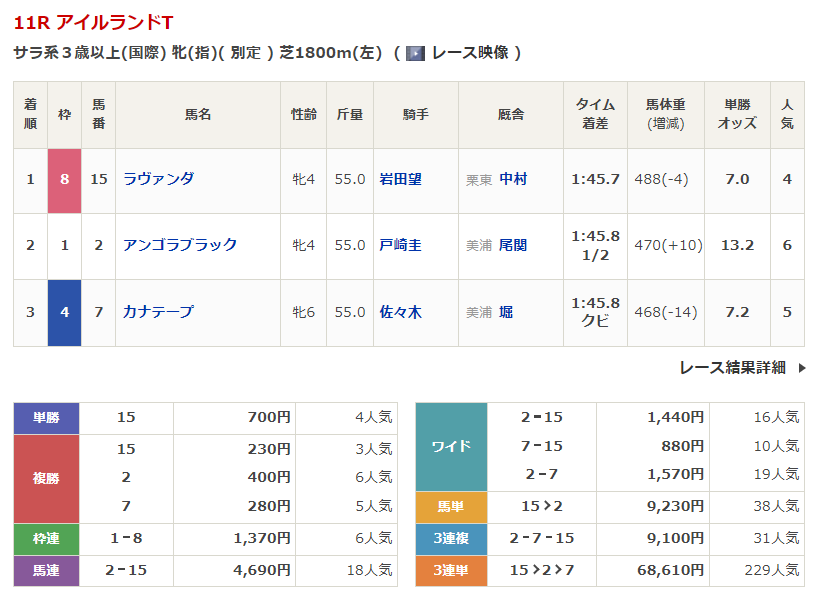Select the 3連単 payout label
The width and height of the screenshot is (819, 595).
450,570
